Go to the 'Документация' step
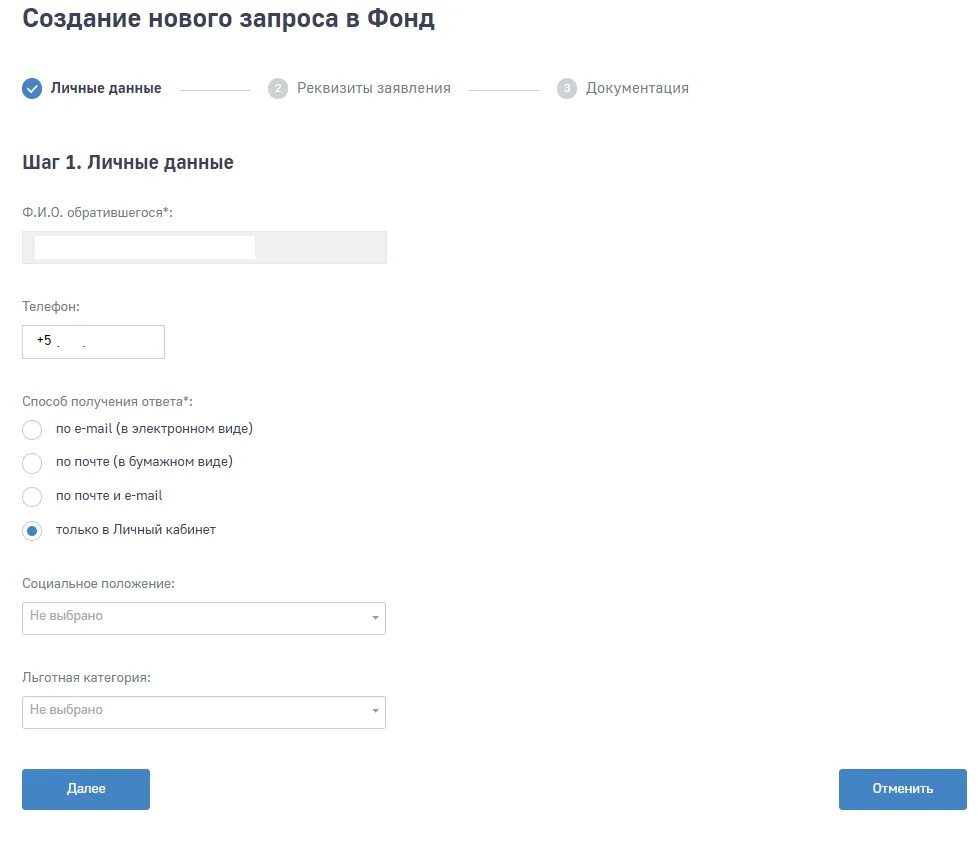Screen dimensions: 978x850 (x=637, y=88)
